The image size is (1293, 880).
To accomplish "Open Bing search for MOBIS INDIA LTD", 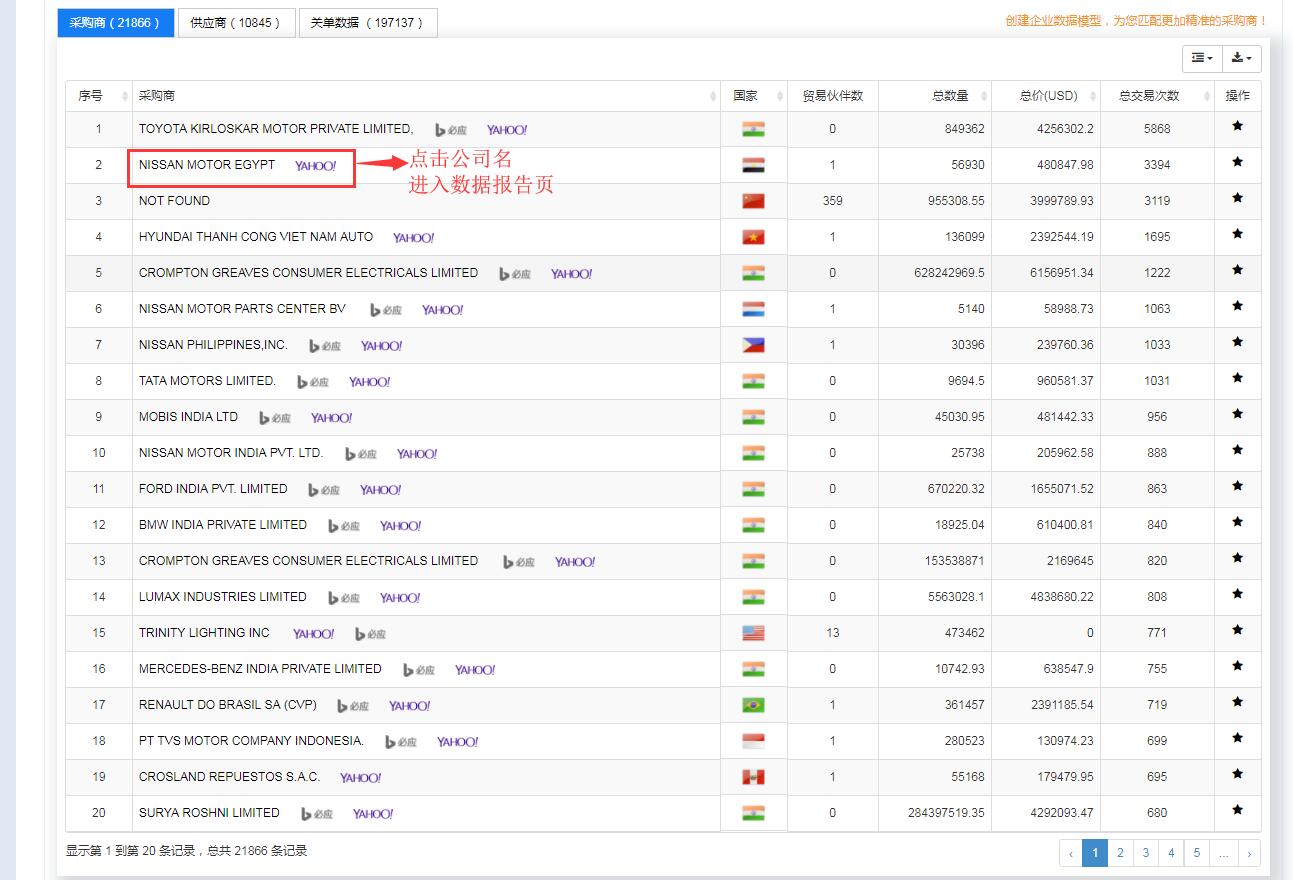I will pos(275,418).
